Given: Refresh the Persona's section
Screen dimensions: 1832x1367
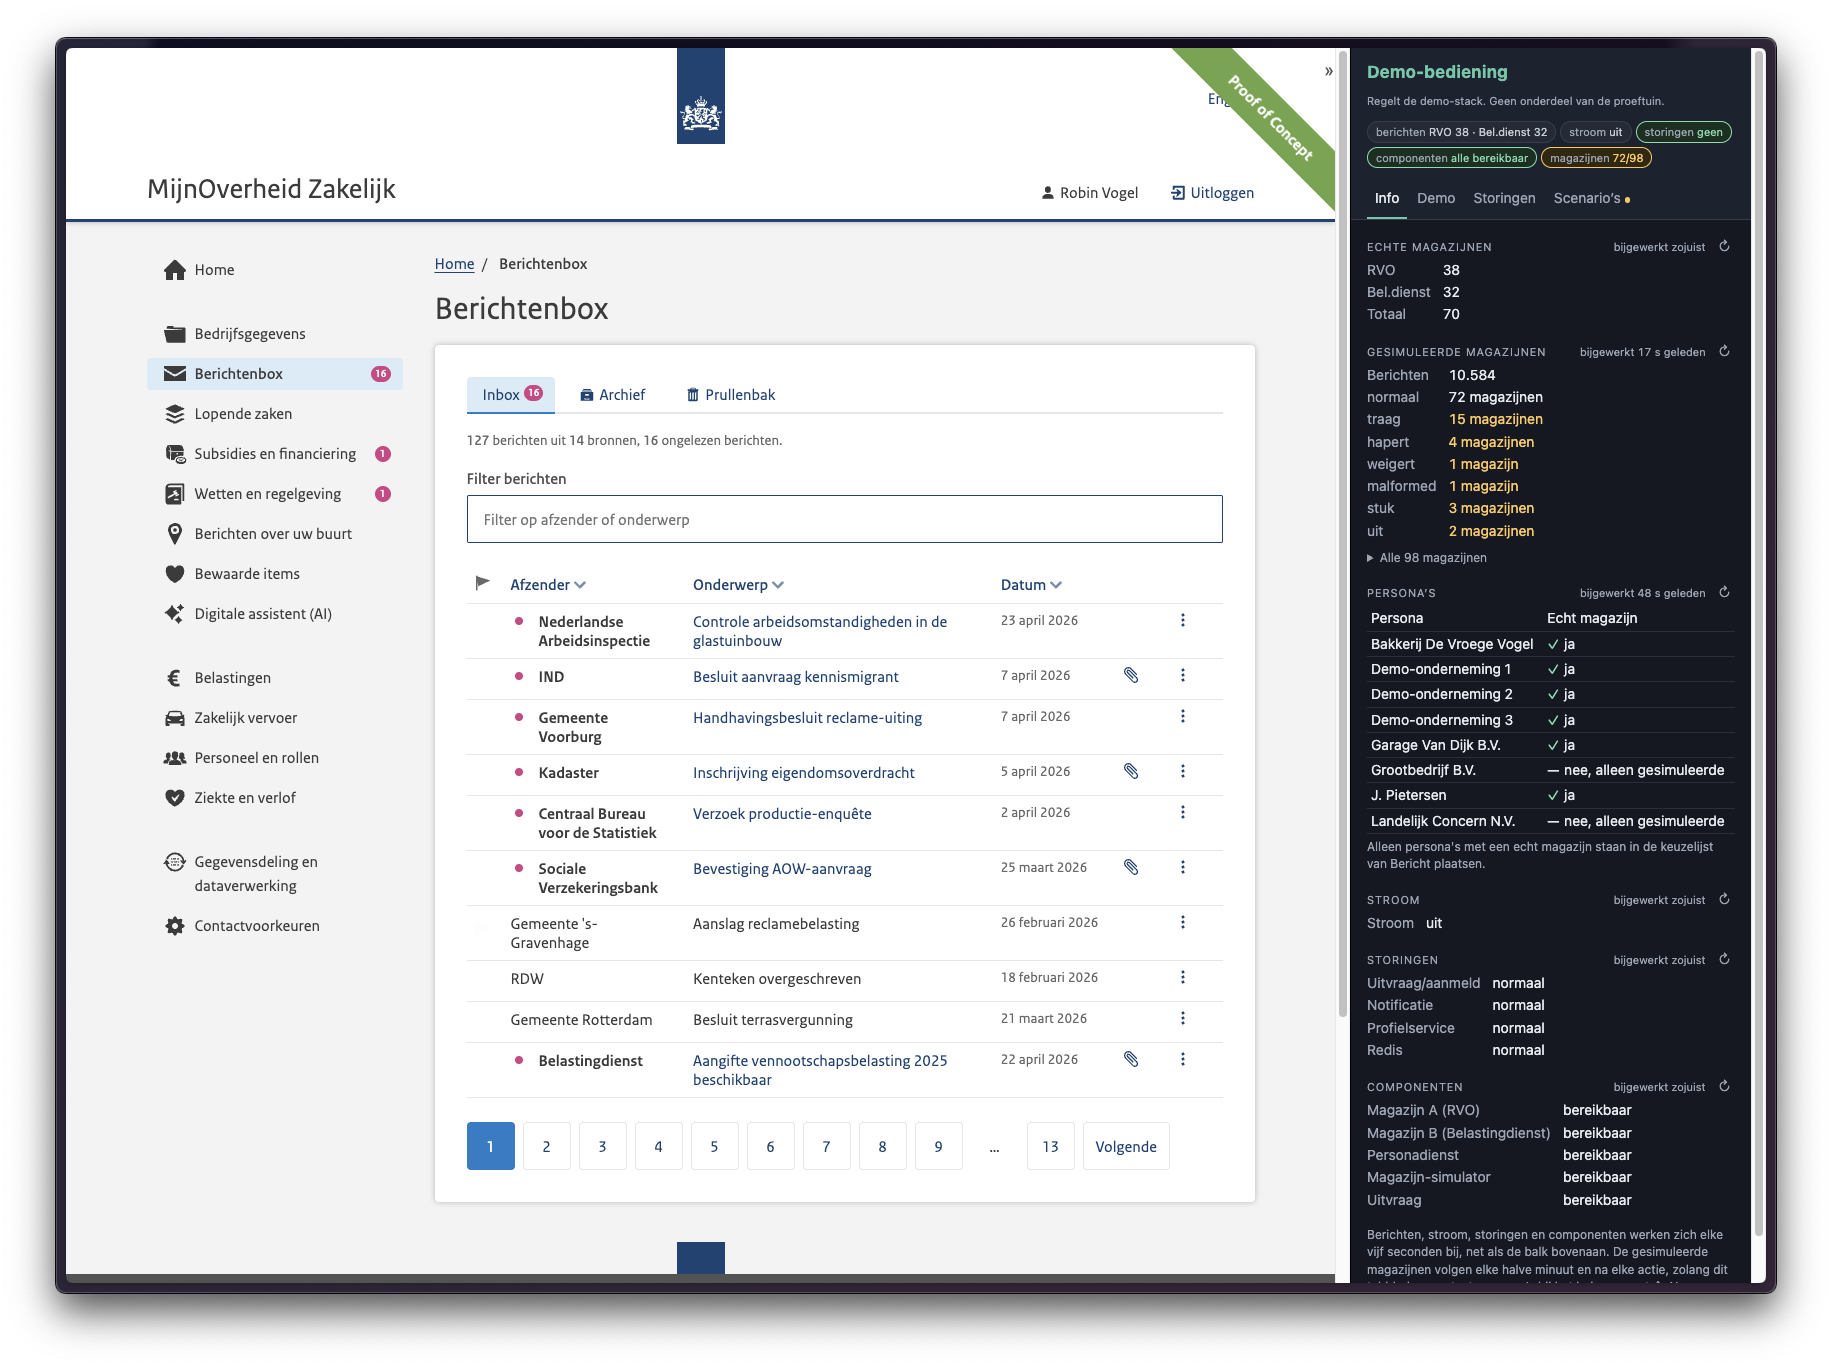Looking at the screenshot, I should [x=1725, y=592].
